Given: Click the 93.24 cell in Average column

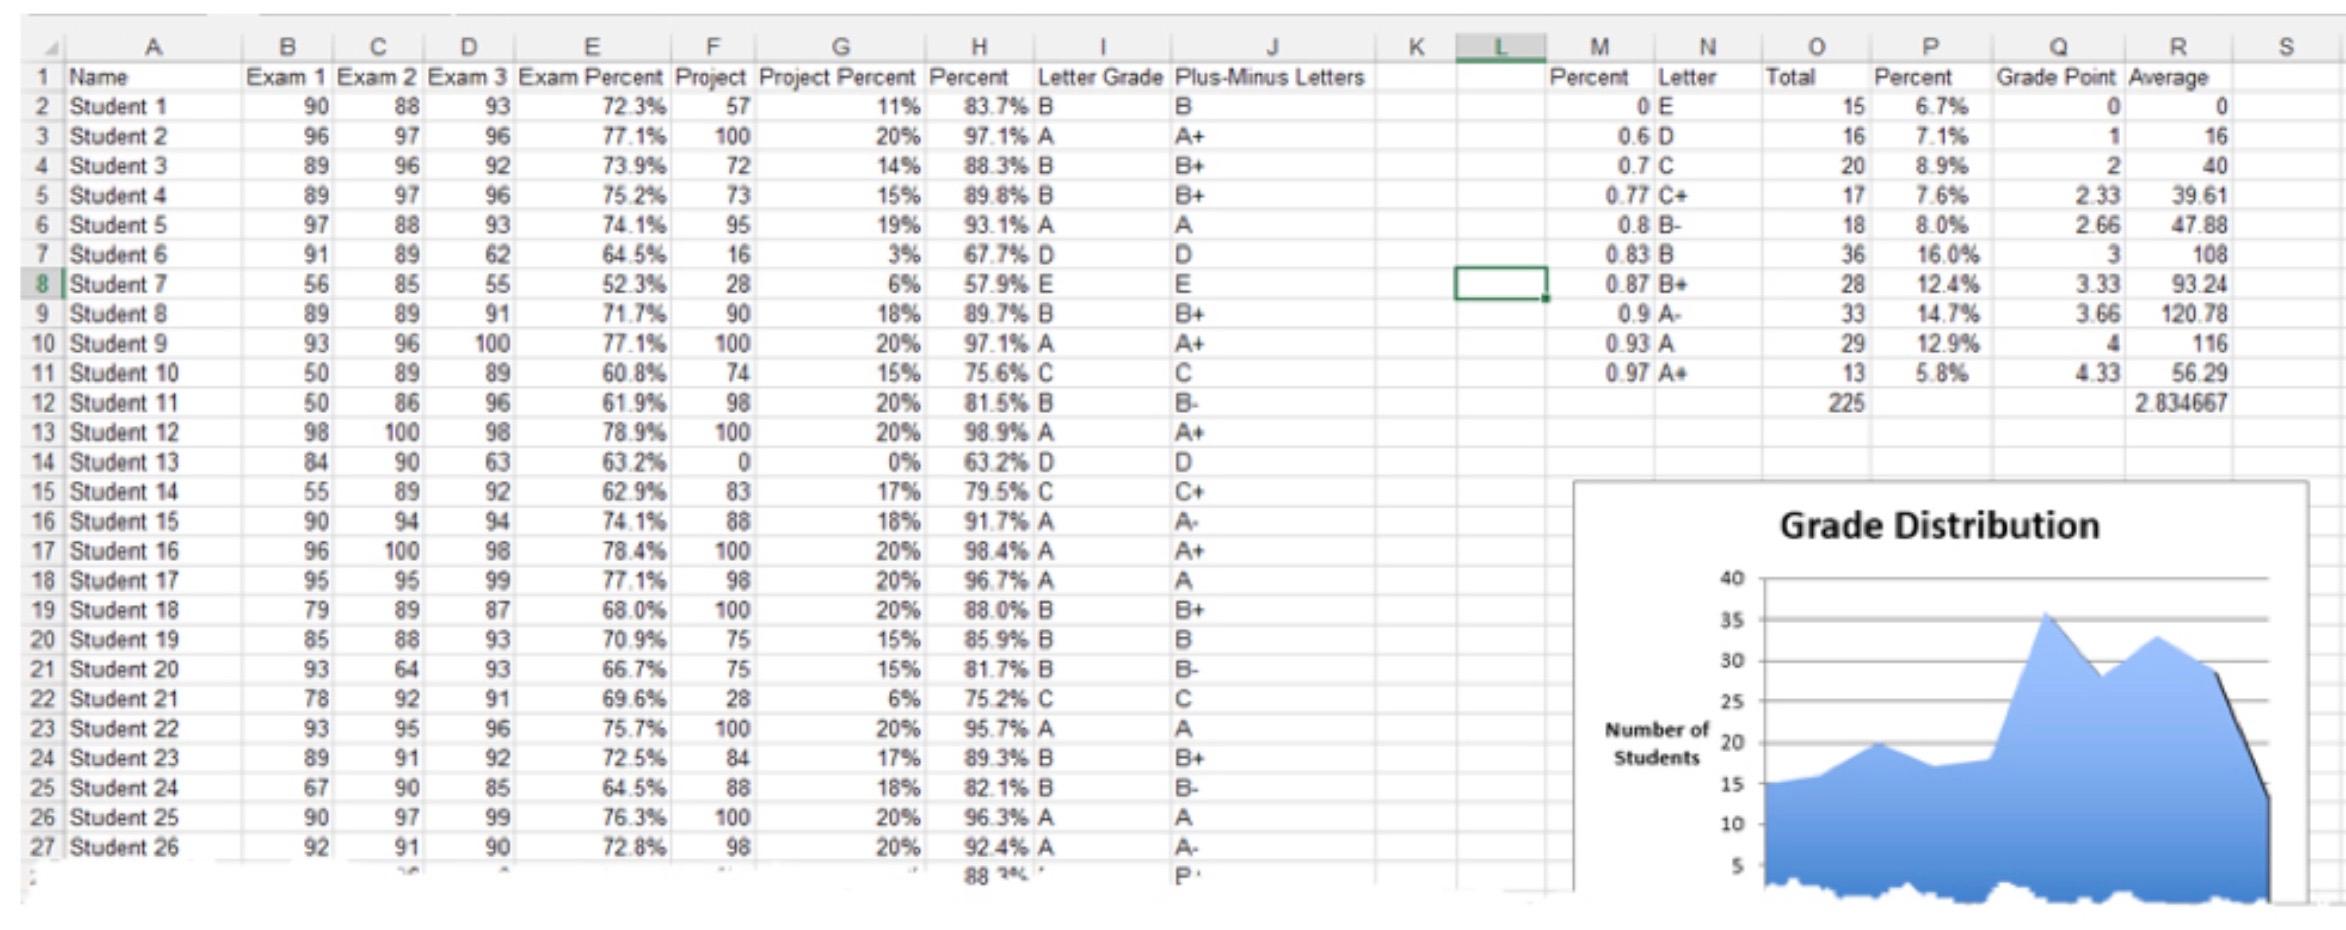Looking at the screenshot, I should point(2178,284).
